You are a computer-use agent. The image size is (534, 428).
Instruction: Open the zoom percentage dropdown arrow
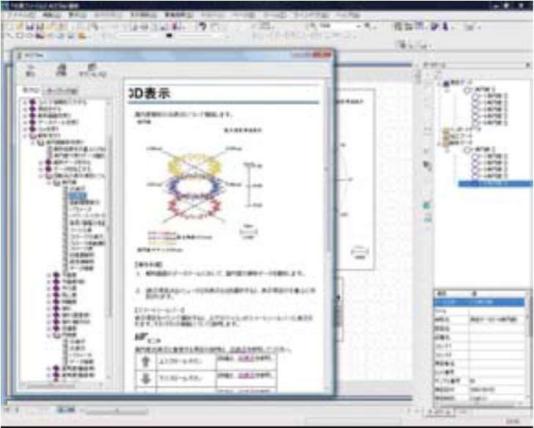[x=359, y=26]
